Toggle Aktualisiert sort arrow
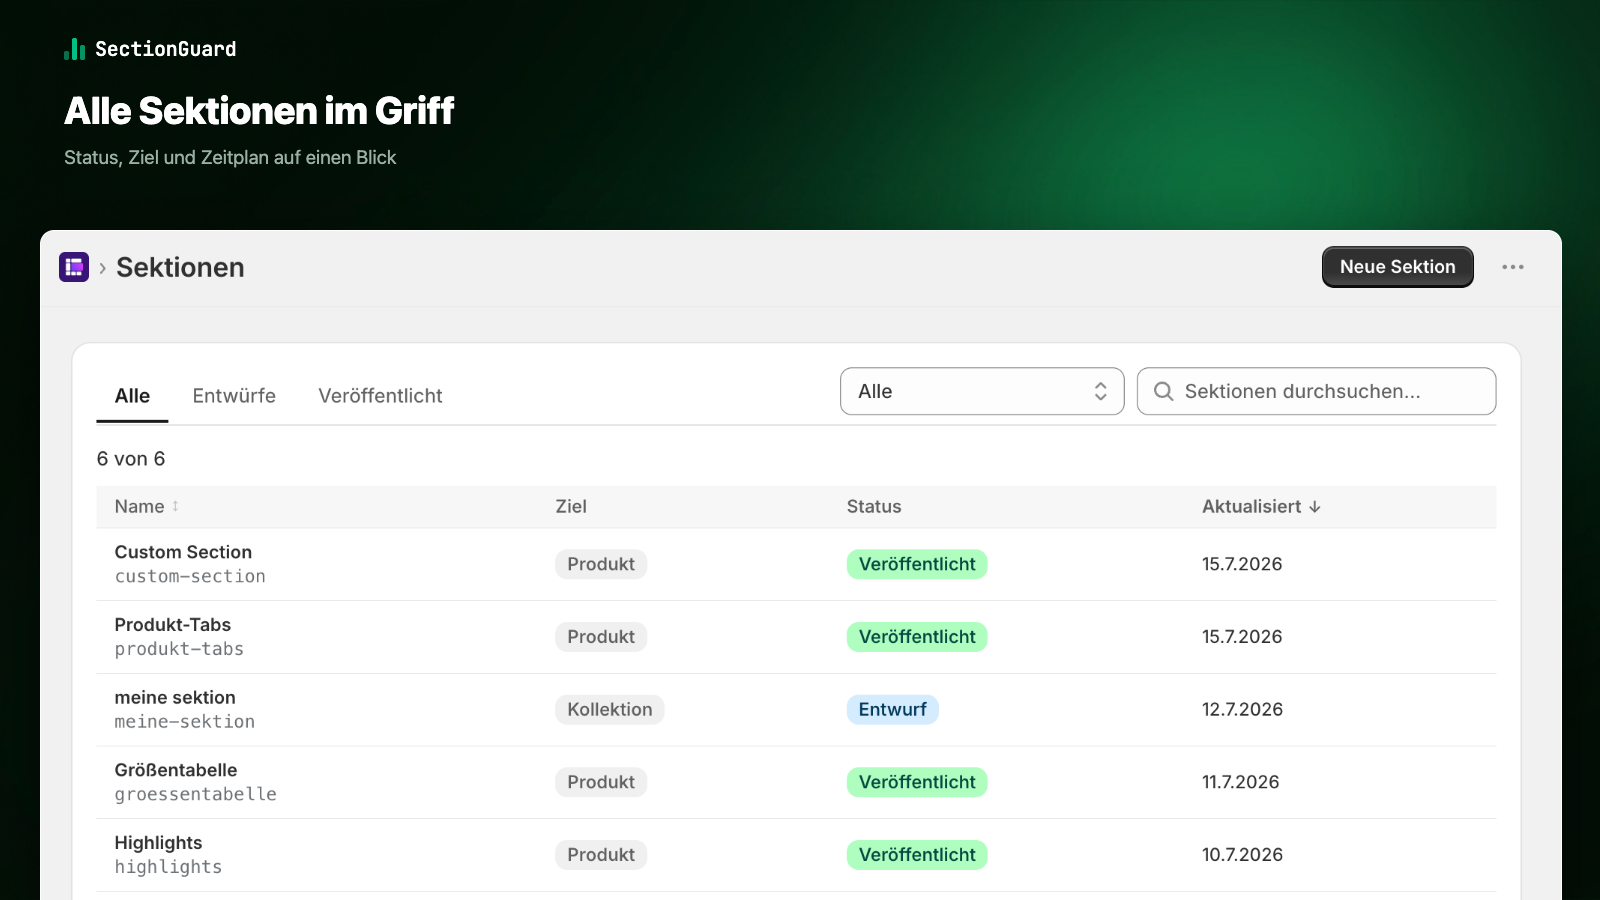The image size is (1600, 900). (x=1315, y=507)
